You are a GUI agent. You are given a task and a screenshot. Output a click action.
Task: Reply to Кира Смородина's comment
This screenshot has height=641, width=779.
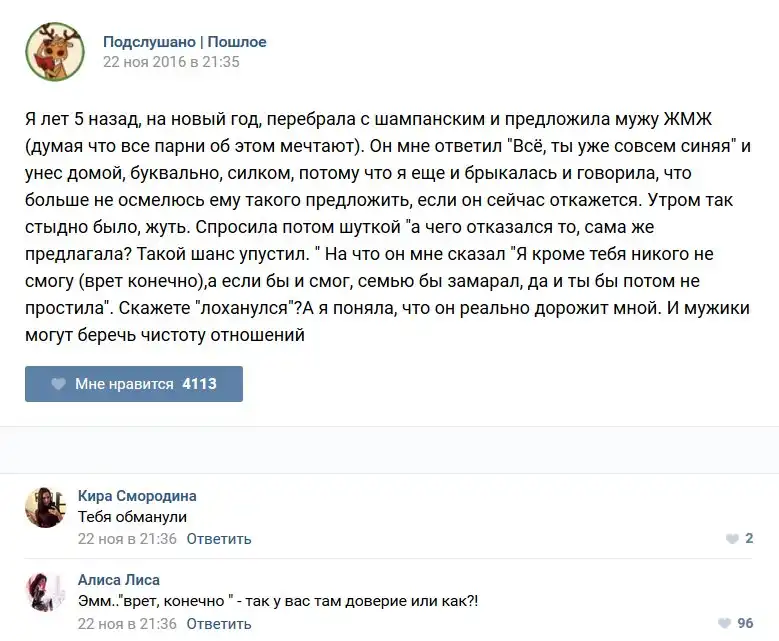pyautogui.click(x=218, y=539)
